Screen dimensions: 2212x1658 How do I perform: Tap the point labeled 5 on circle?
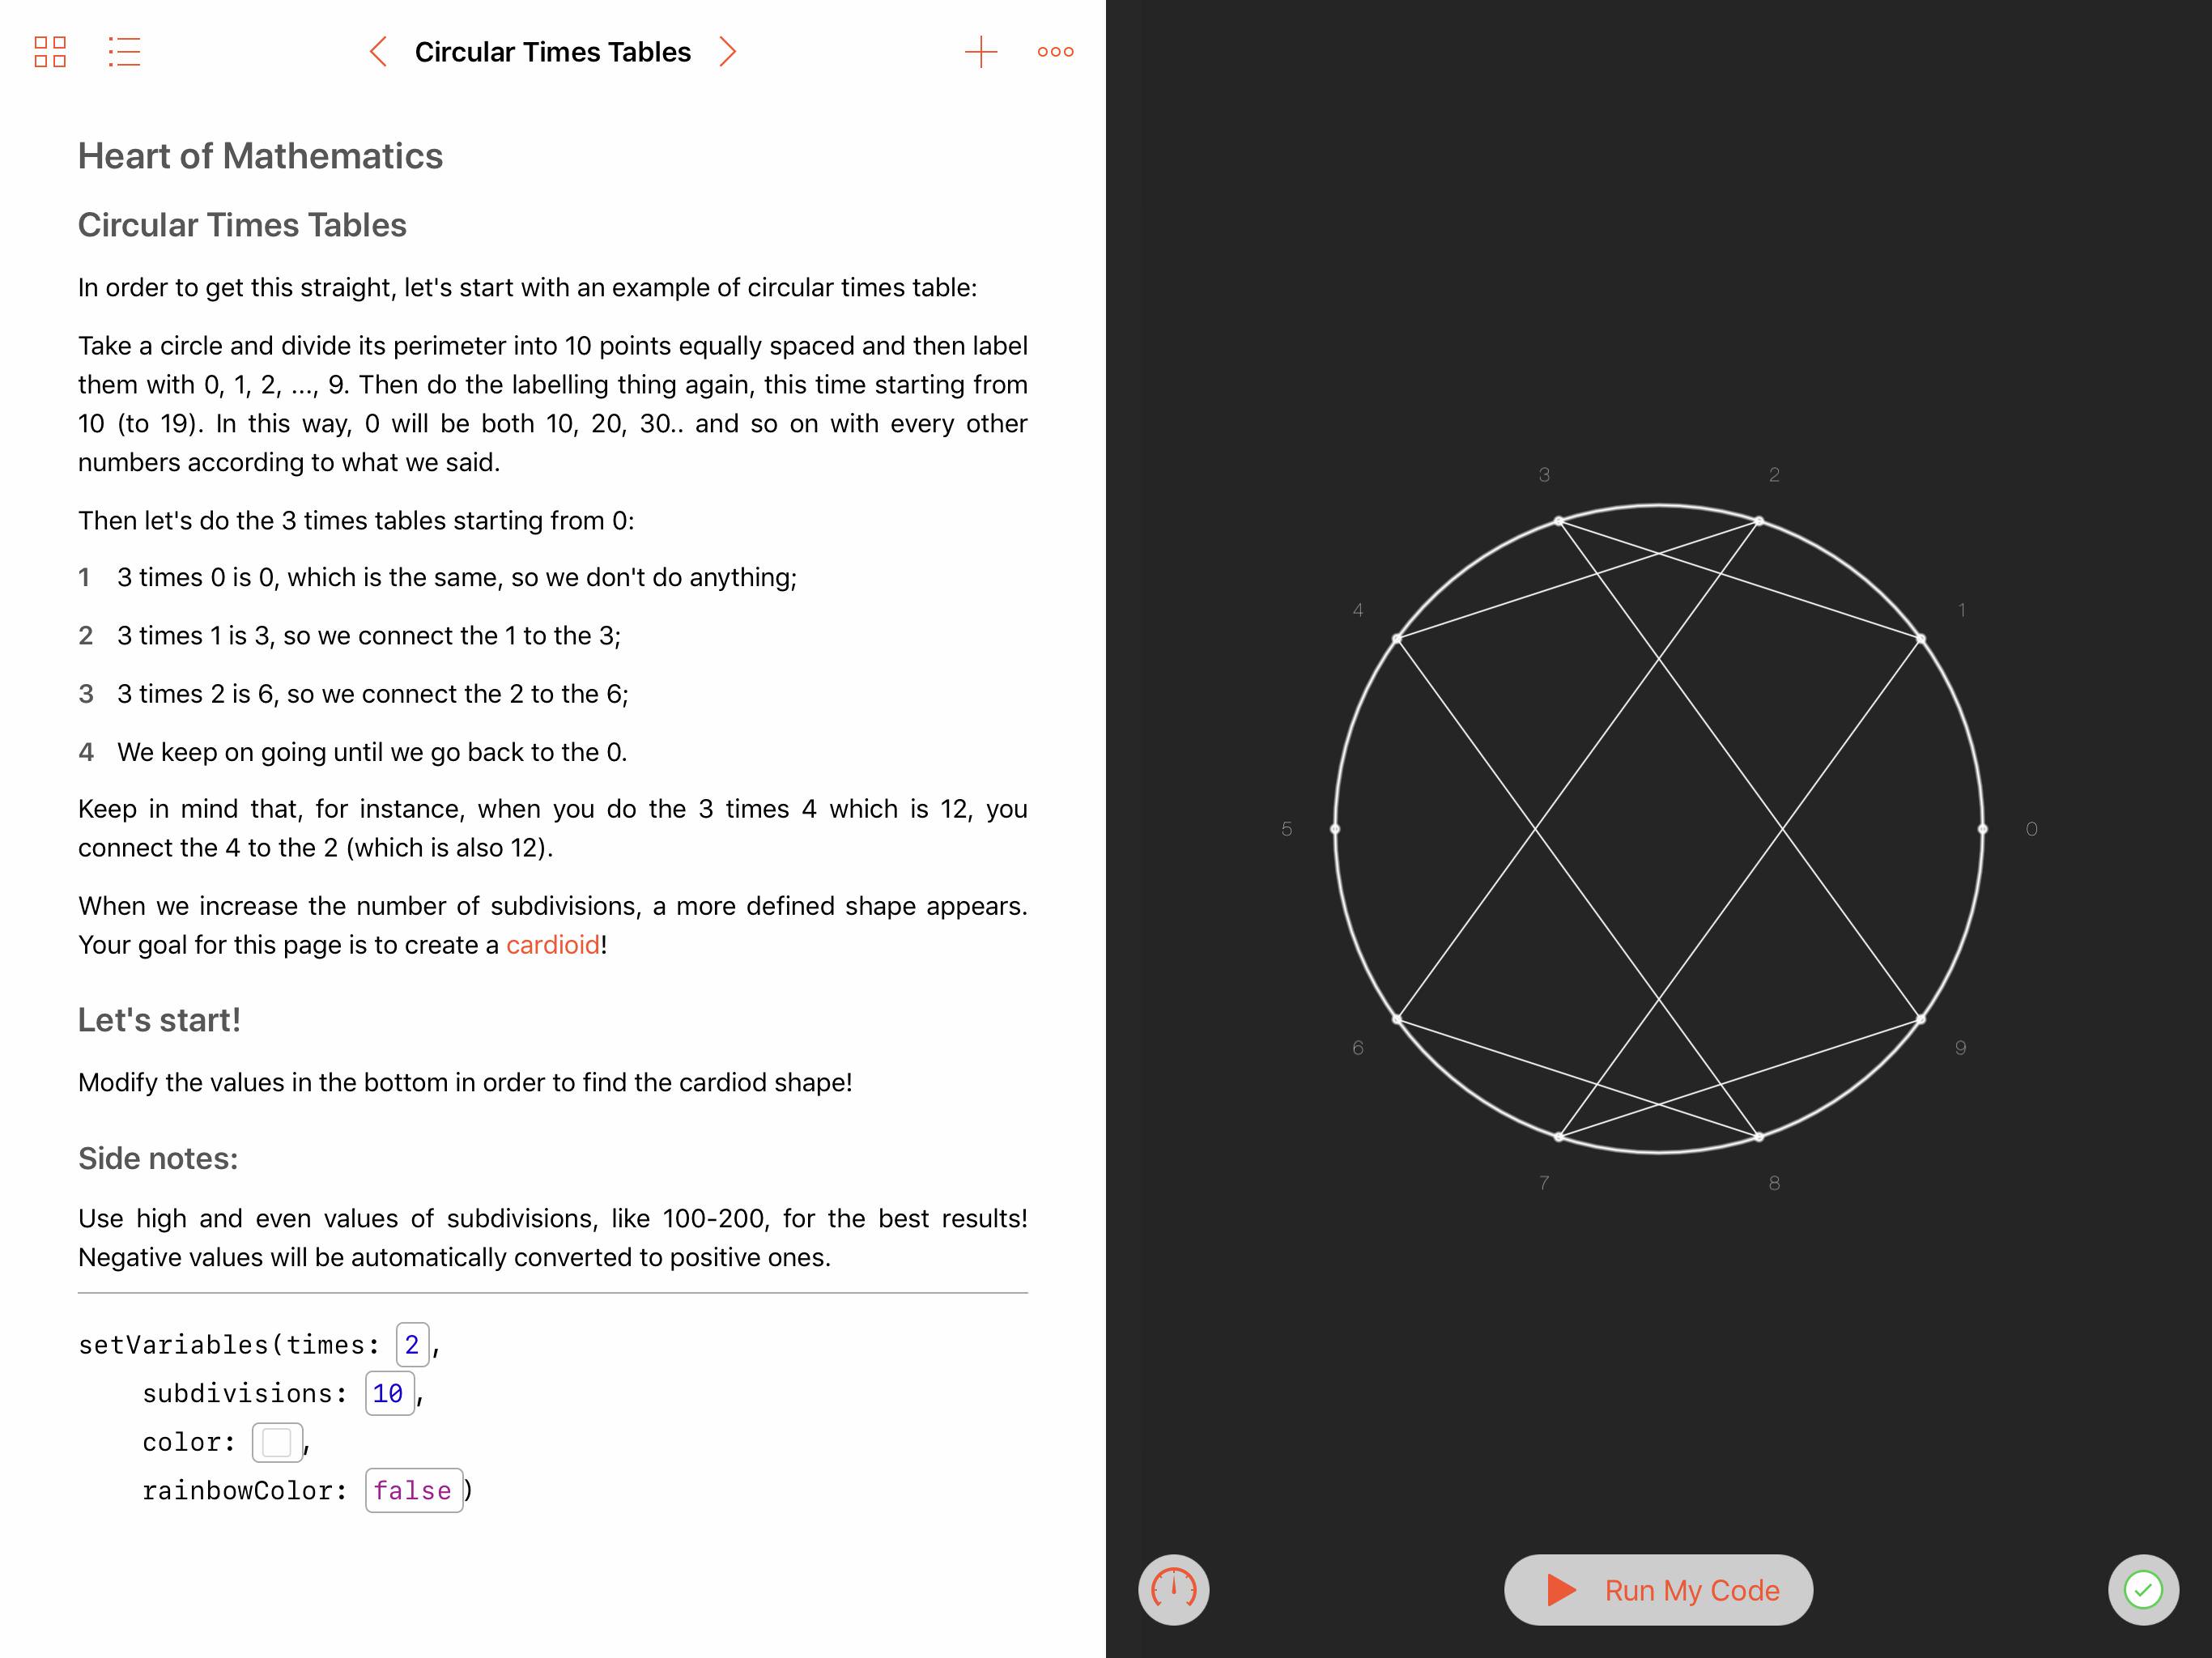coord(1335,829)
